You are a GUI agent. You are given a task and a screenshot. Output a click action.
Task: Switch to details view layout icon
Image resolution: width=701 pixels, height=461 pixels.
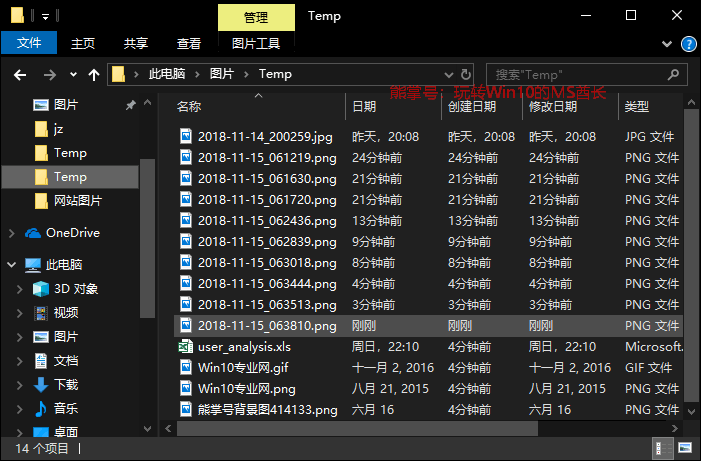663,448
